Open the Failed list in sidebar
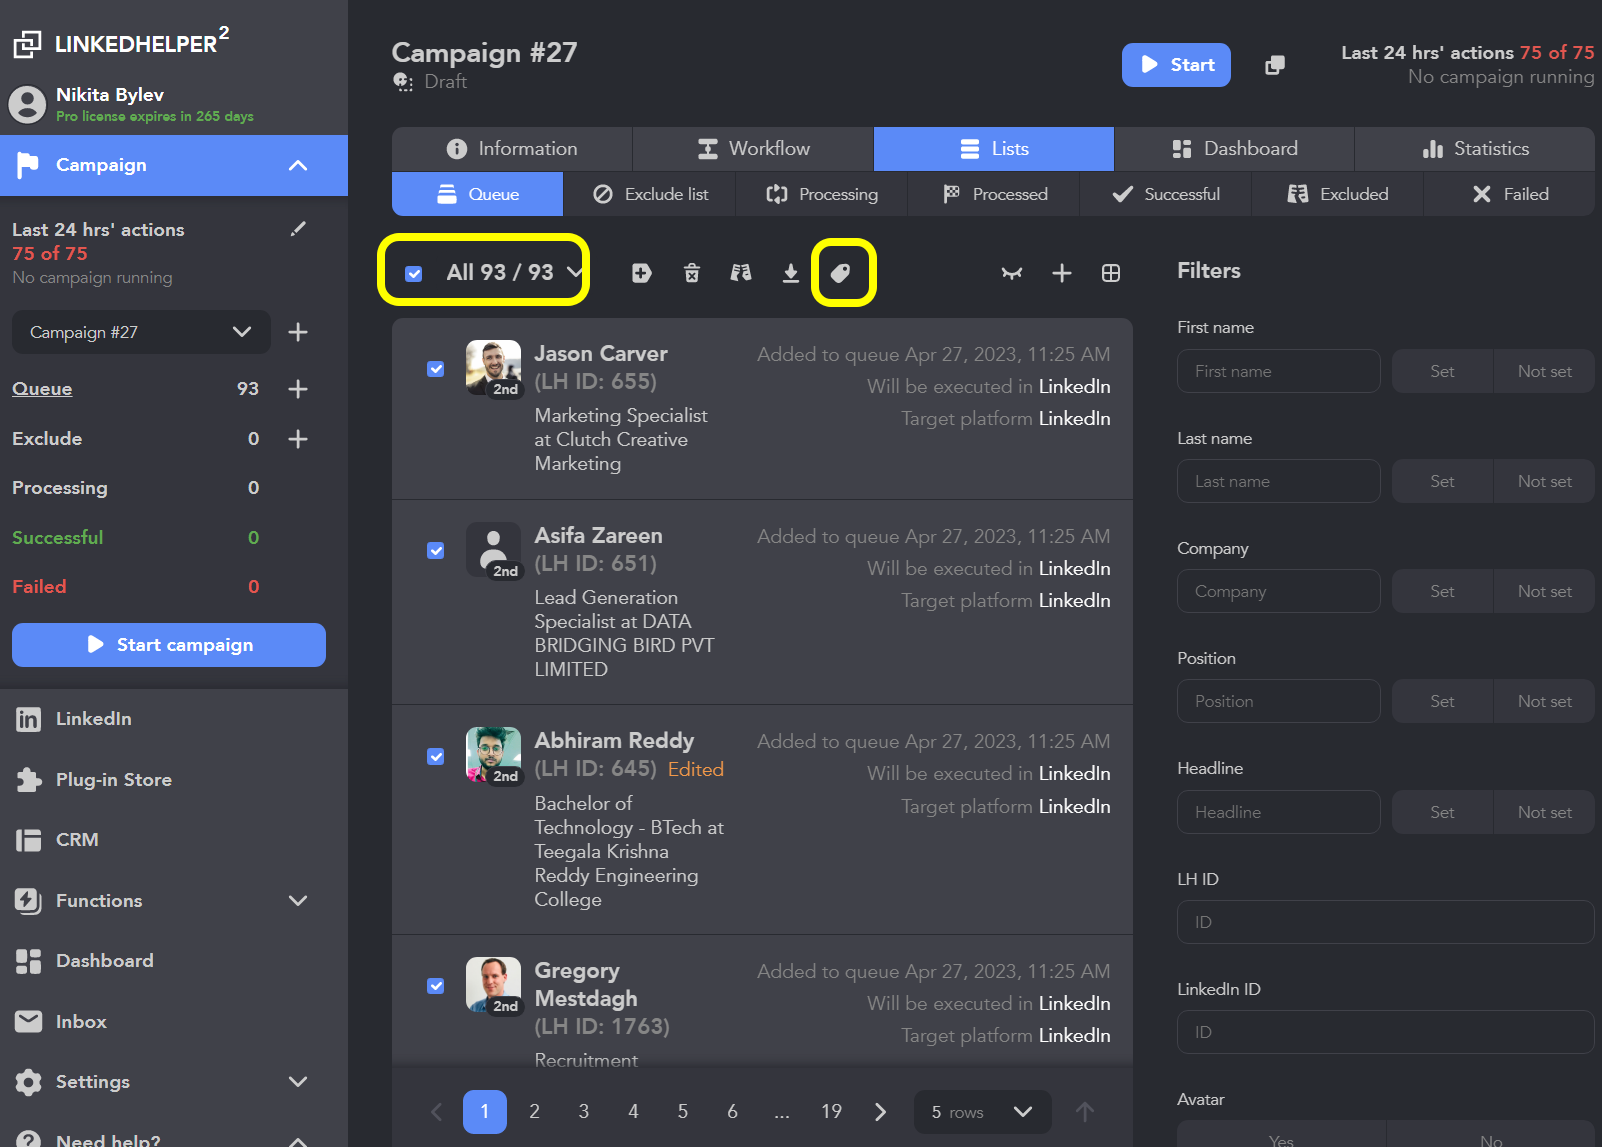Screen dimensions: 1602x1147 coord(39,587)
